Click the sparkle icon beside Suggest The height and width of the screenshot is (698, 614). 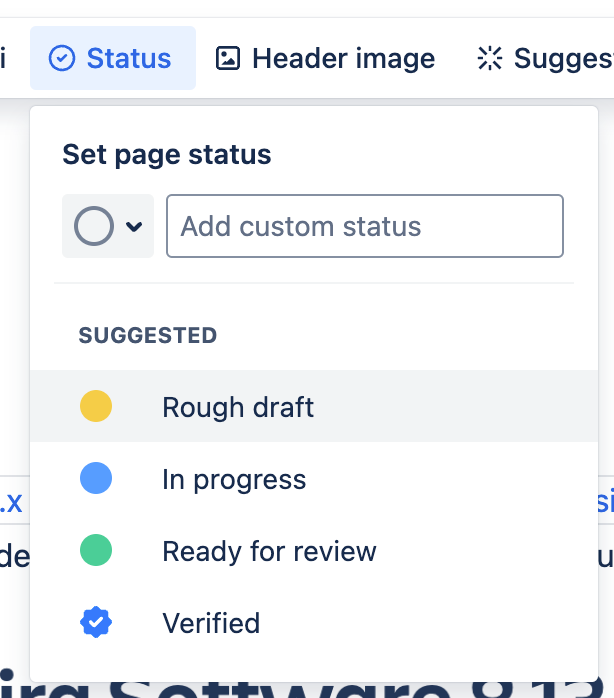pos(489,59)
